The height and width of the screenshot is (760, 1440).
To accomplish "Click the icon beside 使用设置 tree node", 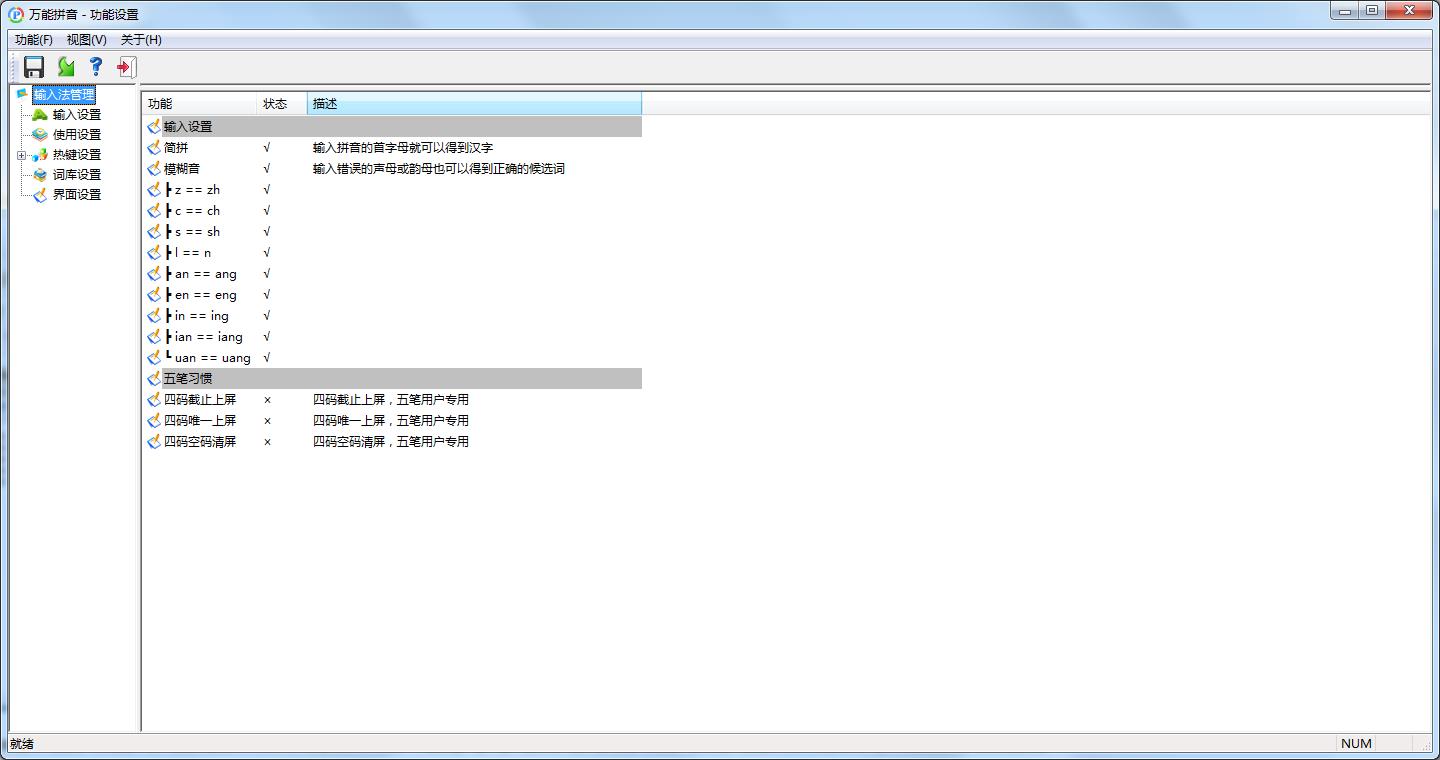I will coord(40,134).
